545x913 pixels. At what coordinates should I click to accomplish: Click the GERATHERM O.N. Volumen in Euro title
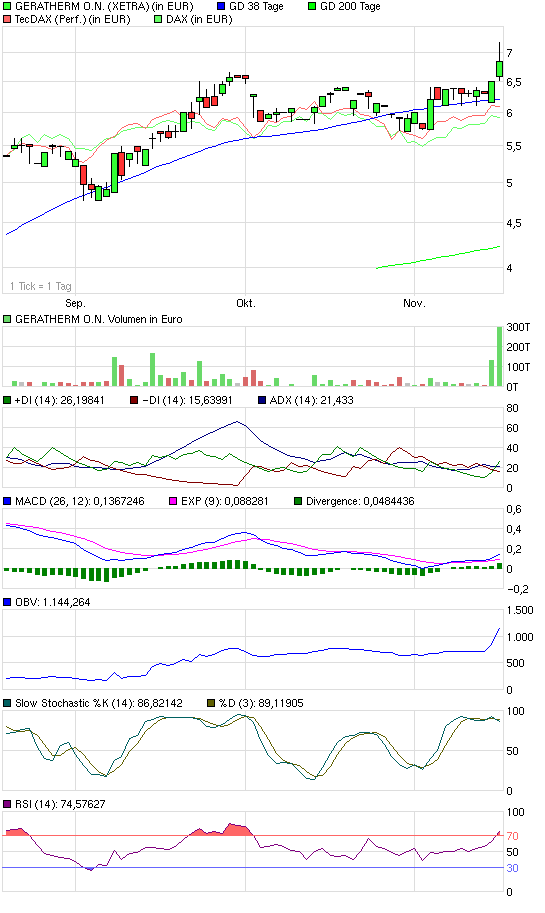point(98,319)
